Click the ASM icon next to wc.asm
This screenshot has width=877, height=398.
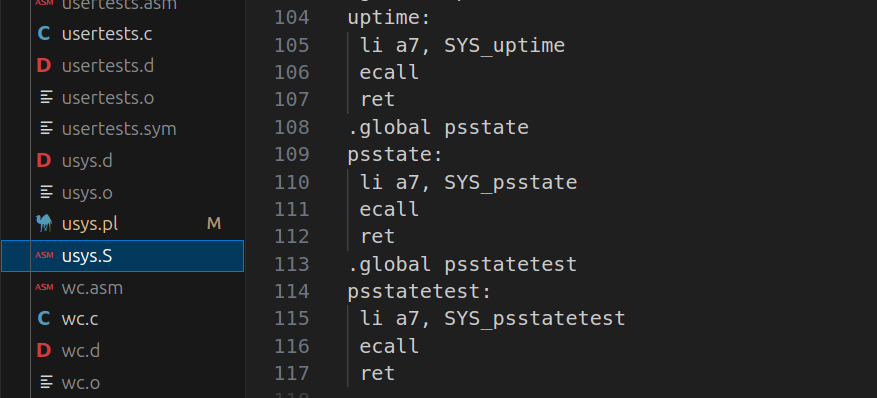44,287
